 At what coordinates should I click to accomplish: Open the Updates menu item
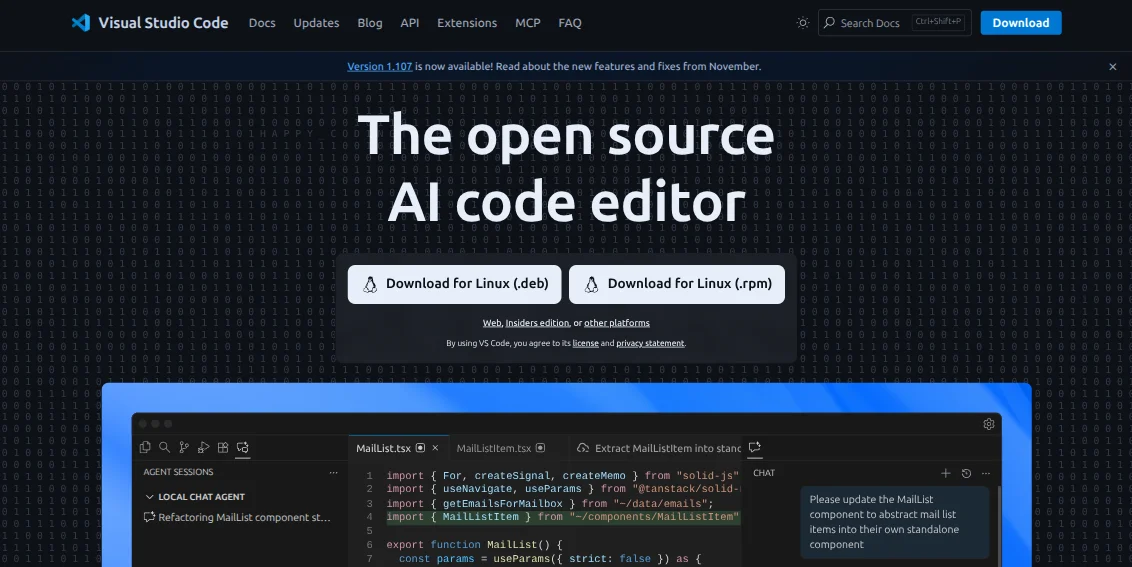pos(316,23)
